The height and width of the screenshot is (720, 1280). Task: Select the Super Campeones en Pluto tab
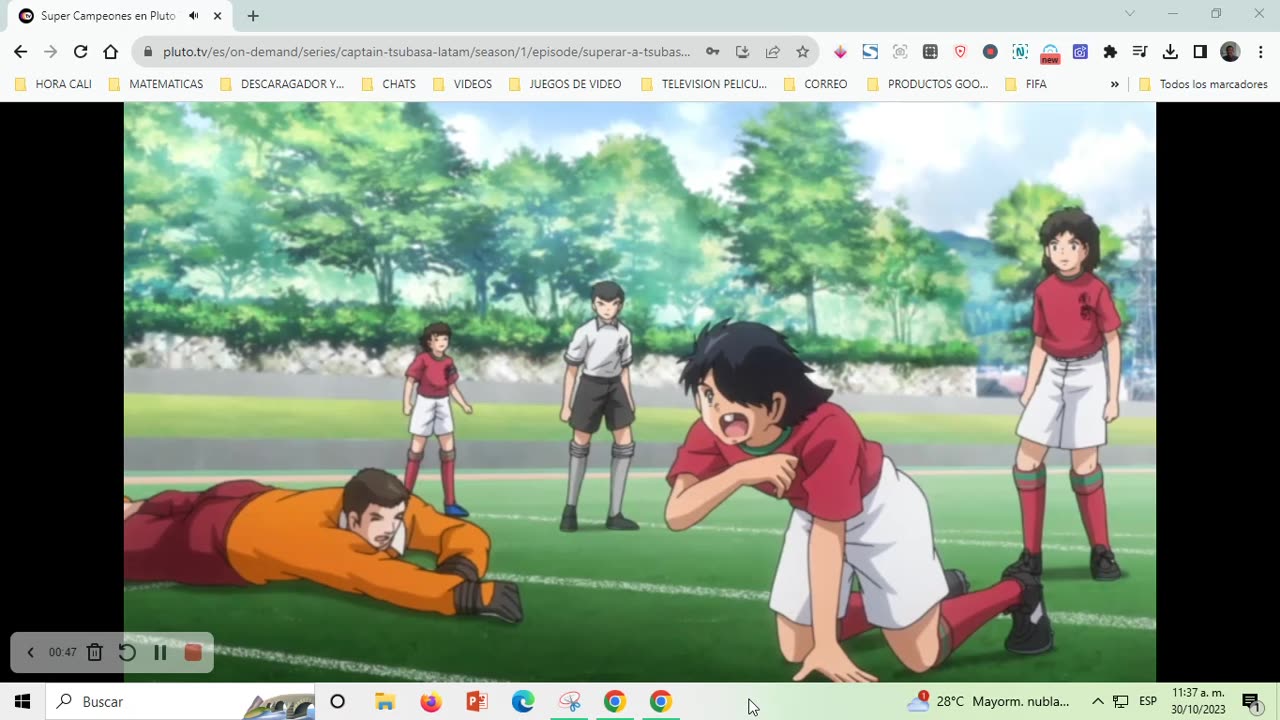pyautogui.click(x=108, y=16)
